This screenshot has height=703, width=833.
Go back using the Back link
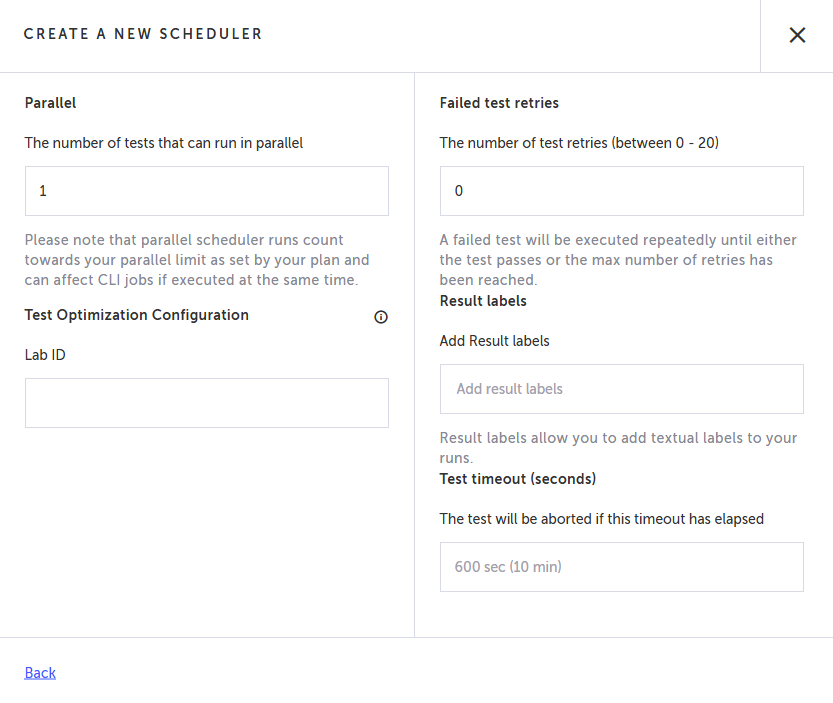tap(40, 673)
